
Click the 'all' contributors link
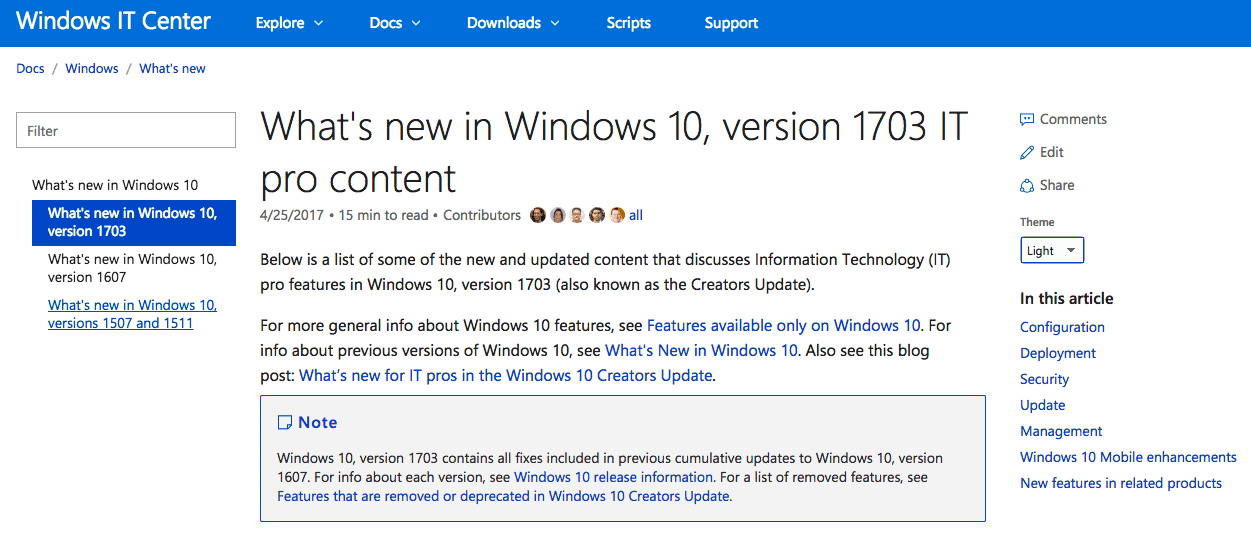click(x=636, y=215)
